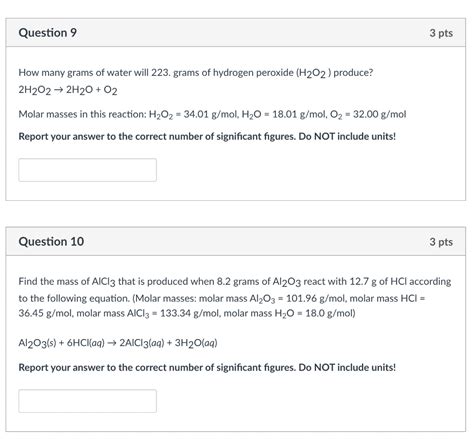Click the 3 pts label of Question 10
474x439 pixels.
441,242
